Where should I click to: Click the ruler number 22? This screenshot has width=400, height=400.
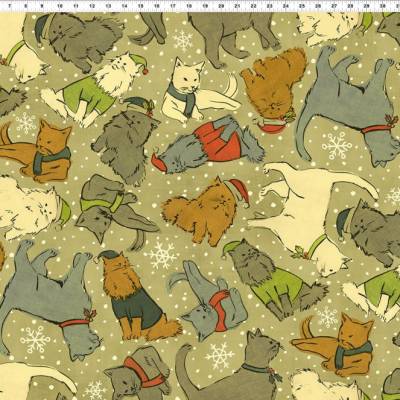(x=254, y=6)
